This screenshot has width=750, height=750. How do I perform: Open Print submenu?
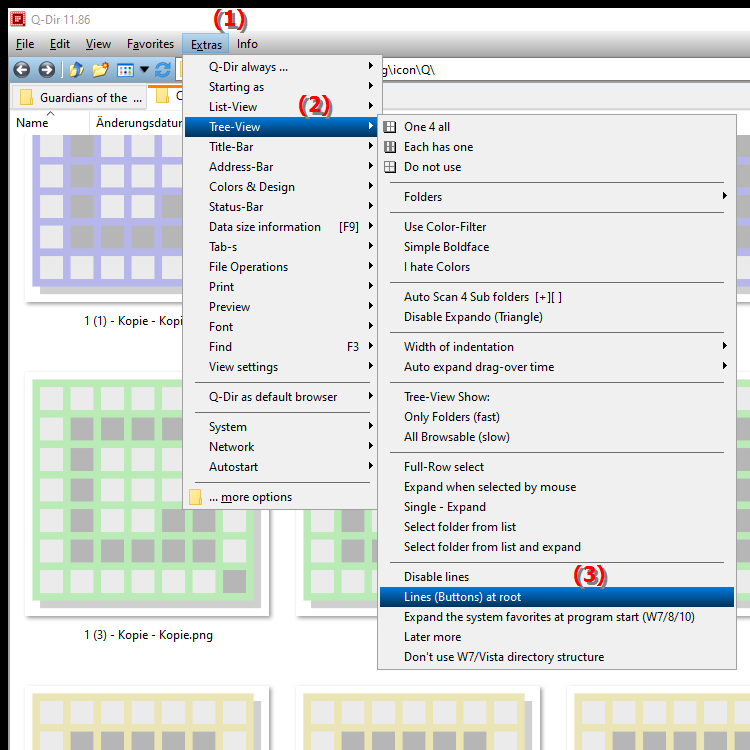pos(281,287)
